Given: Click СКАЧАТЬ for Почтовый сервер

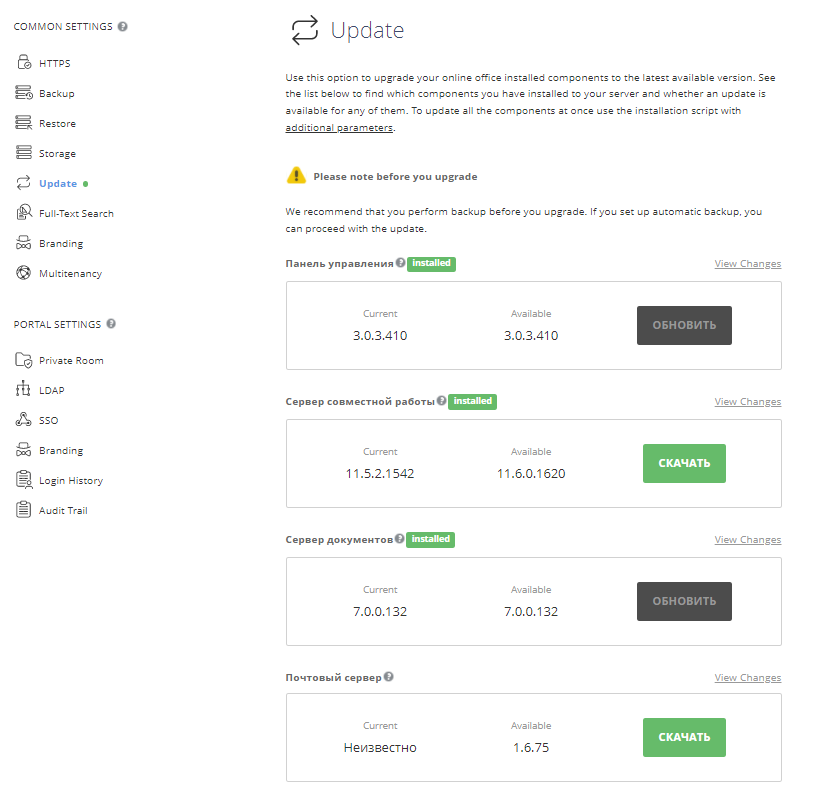Looking at the screenshot, I should (684, 737).
